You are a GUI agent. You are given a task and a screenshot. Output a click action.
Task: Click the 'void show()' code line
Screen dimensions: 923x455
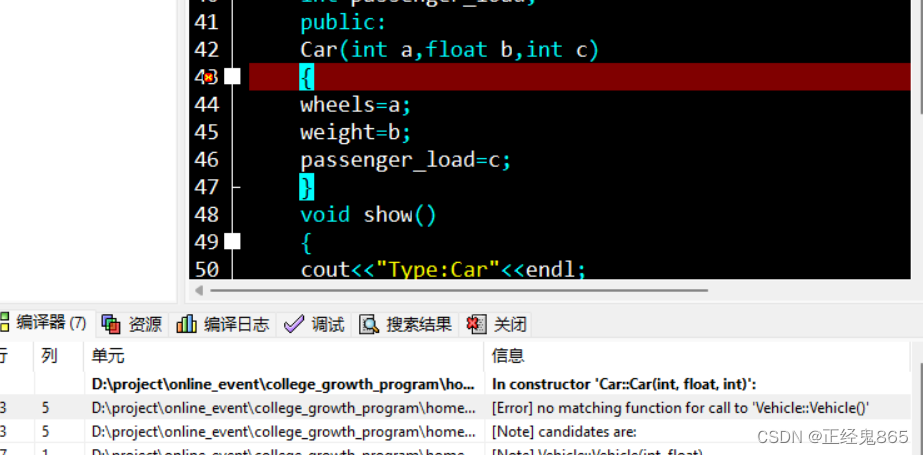point(368,215)
